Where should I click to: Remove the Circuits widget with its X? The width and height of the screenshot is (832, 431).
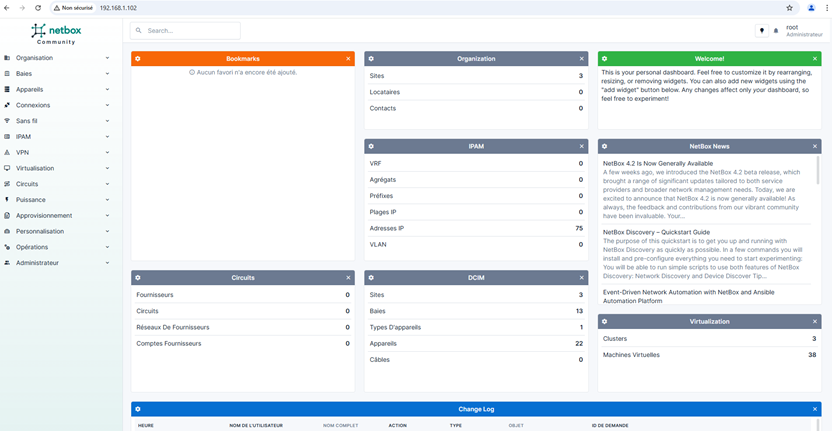348,278
